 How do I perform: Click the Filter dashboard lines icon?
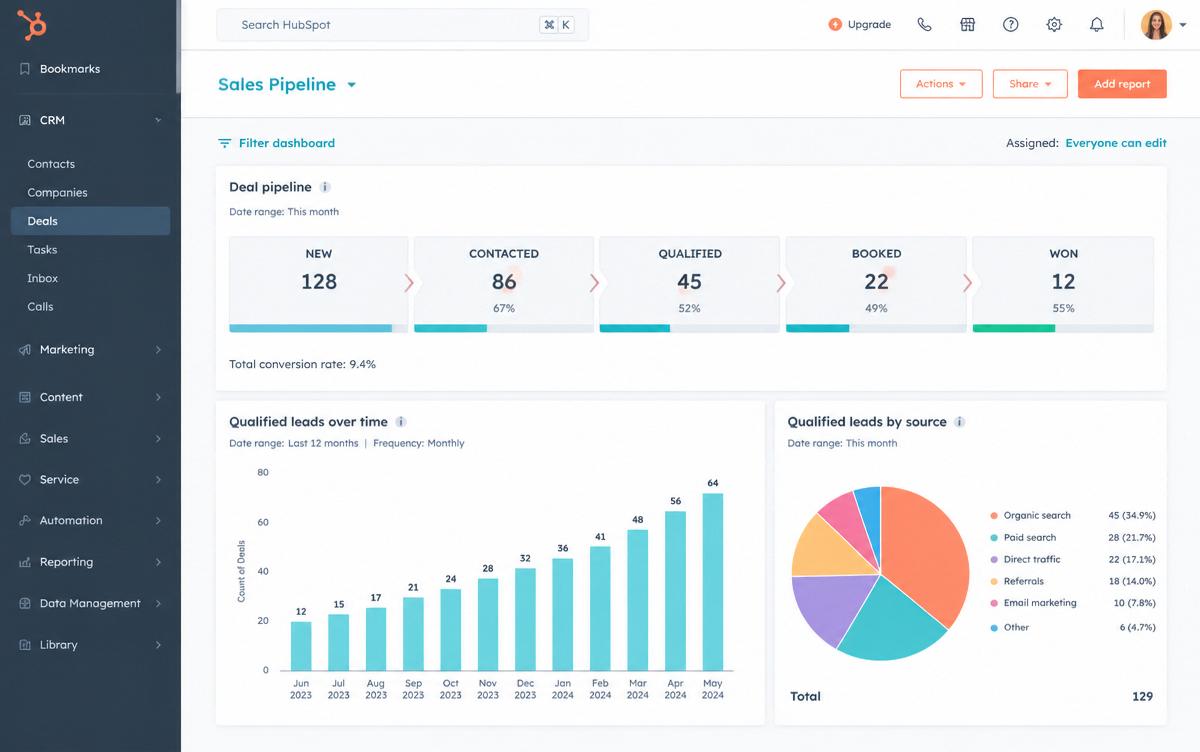(225, 143)
